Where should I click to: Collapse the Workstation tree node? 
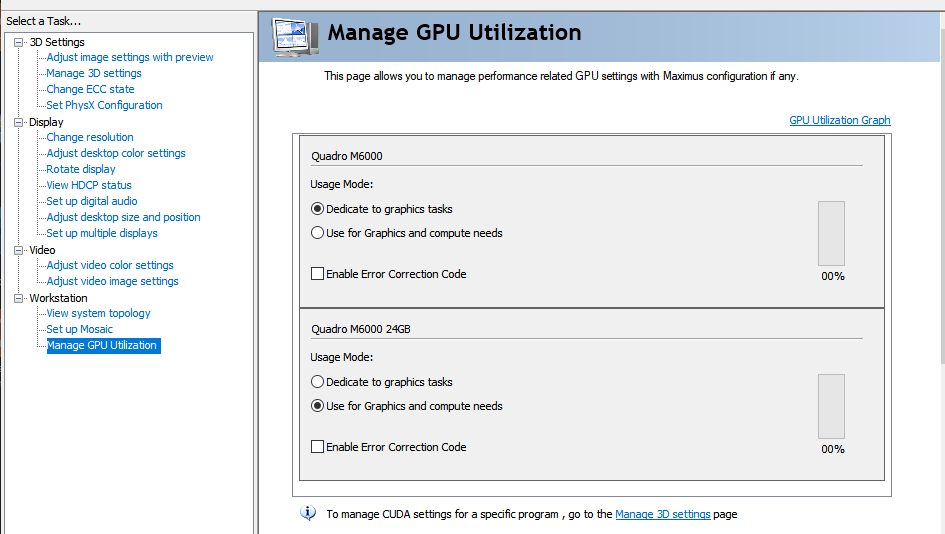point(18,298)
